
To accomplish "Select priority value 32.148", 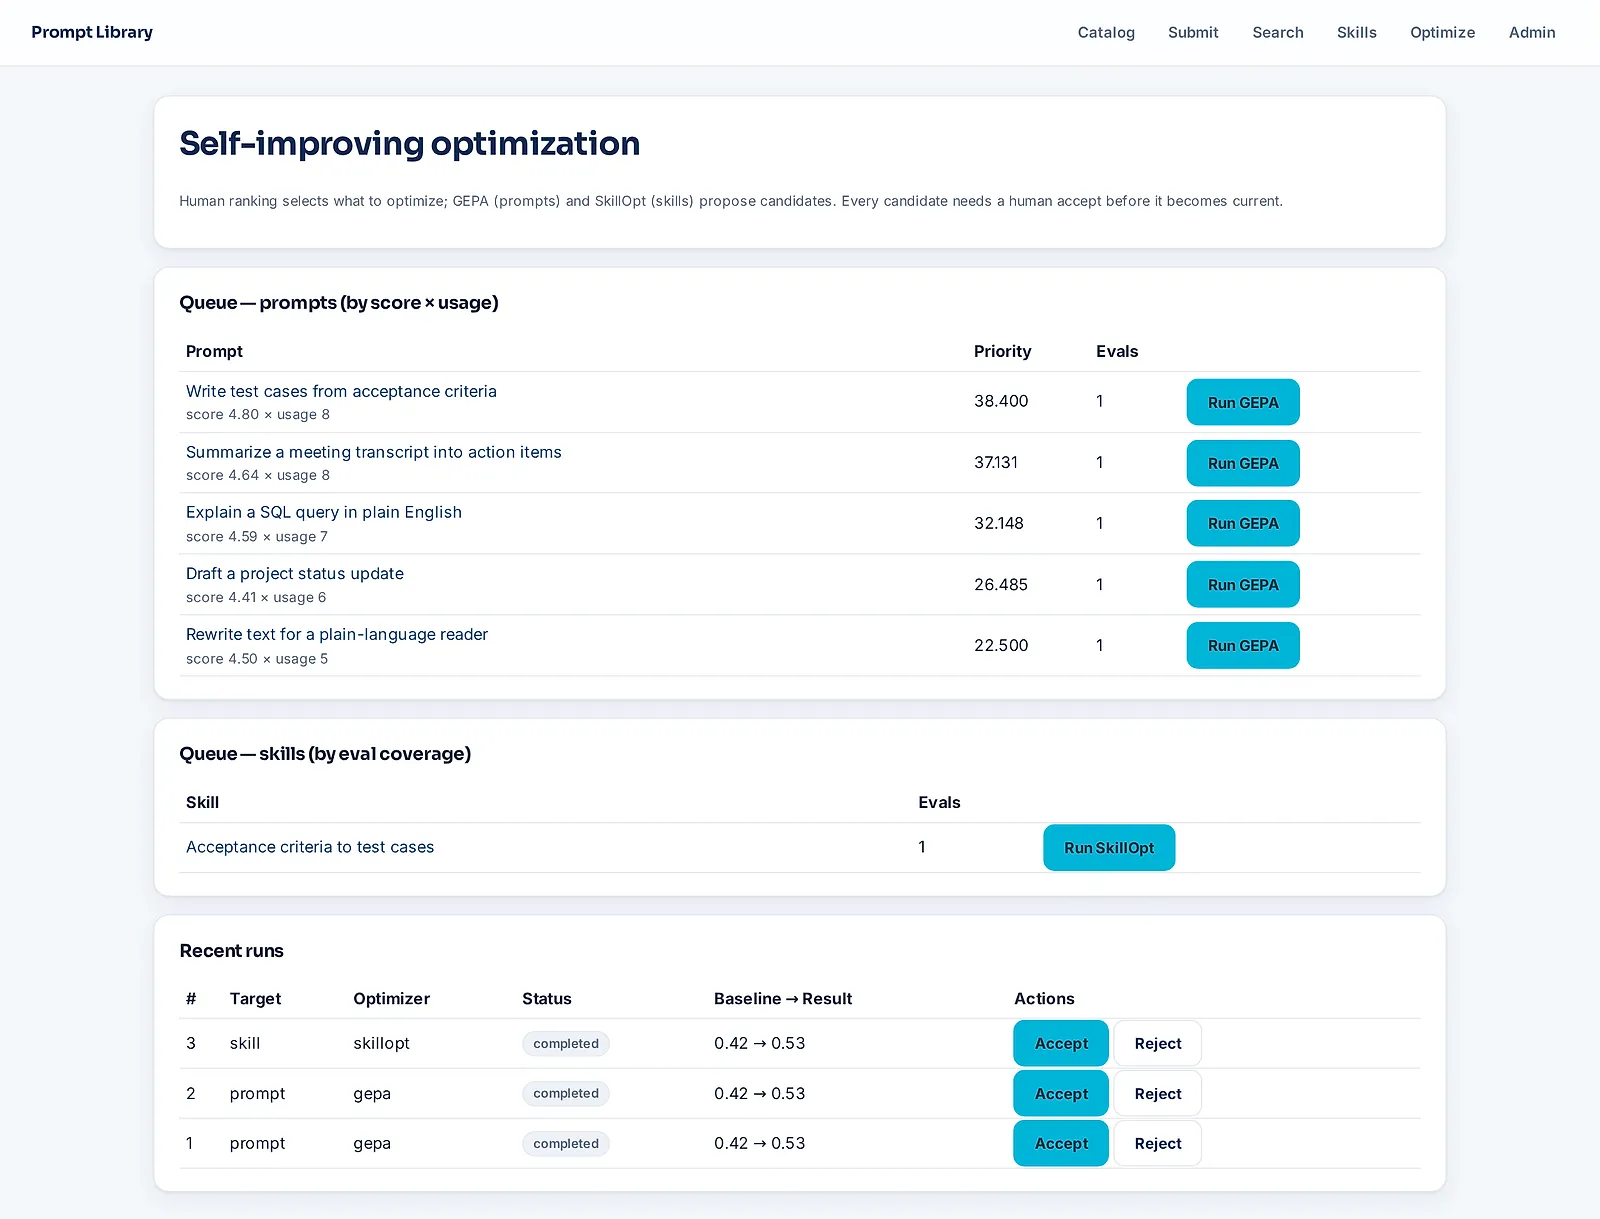I will [999, 523].
